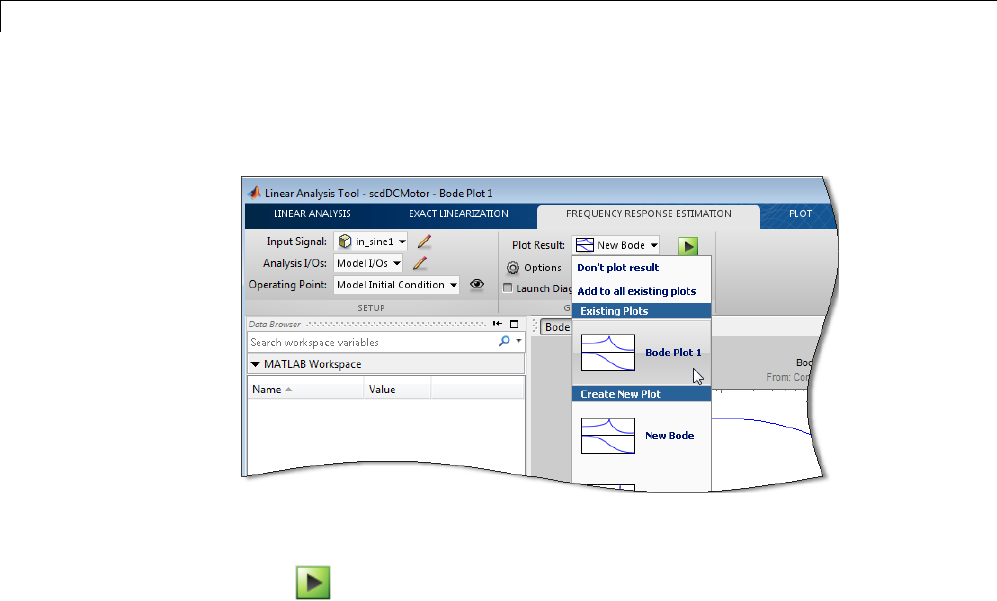Sort by the Name column header
The image size is (997, 601).
coord(305,389)
